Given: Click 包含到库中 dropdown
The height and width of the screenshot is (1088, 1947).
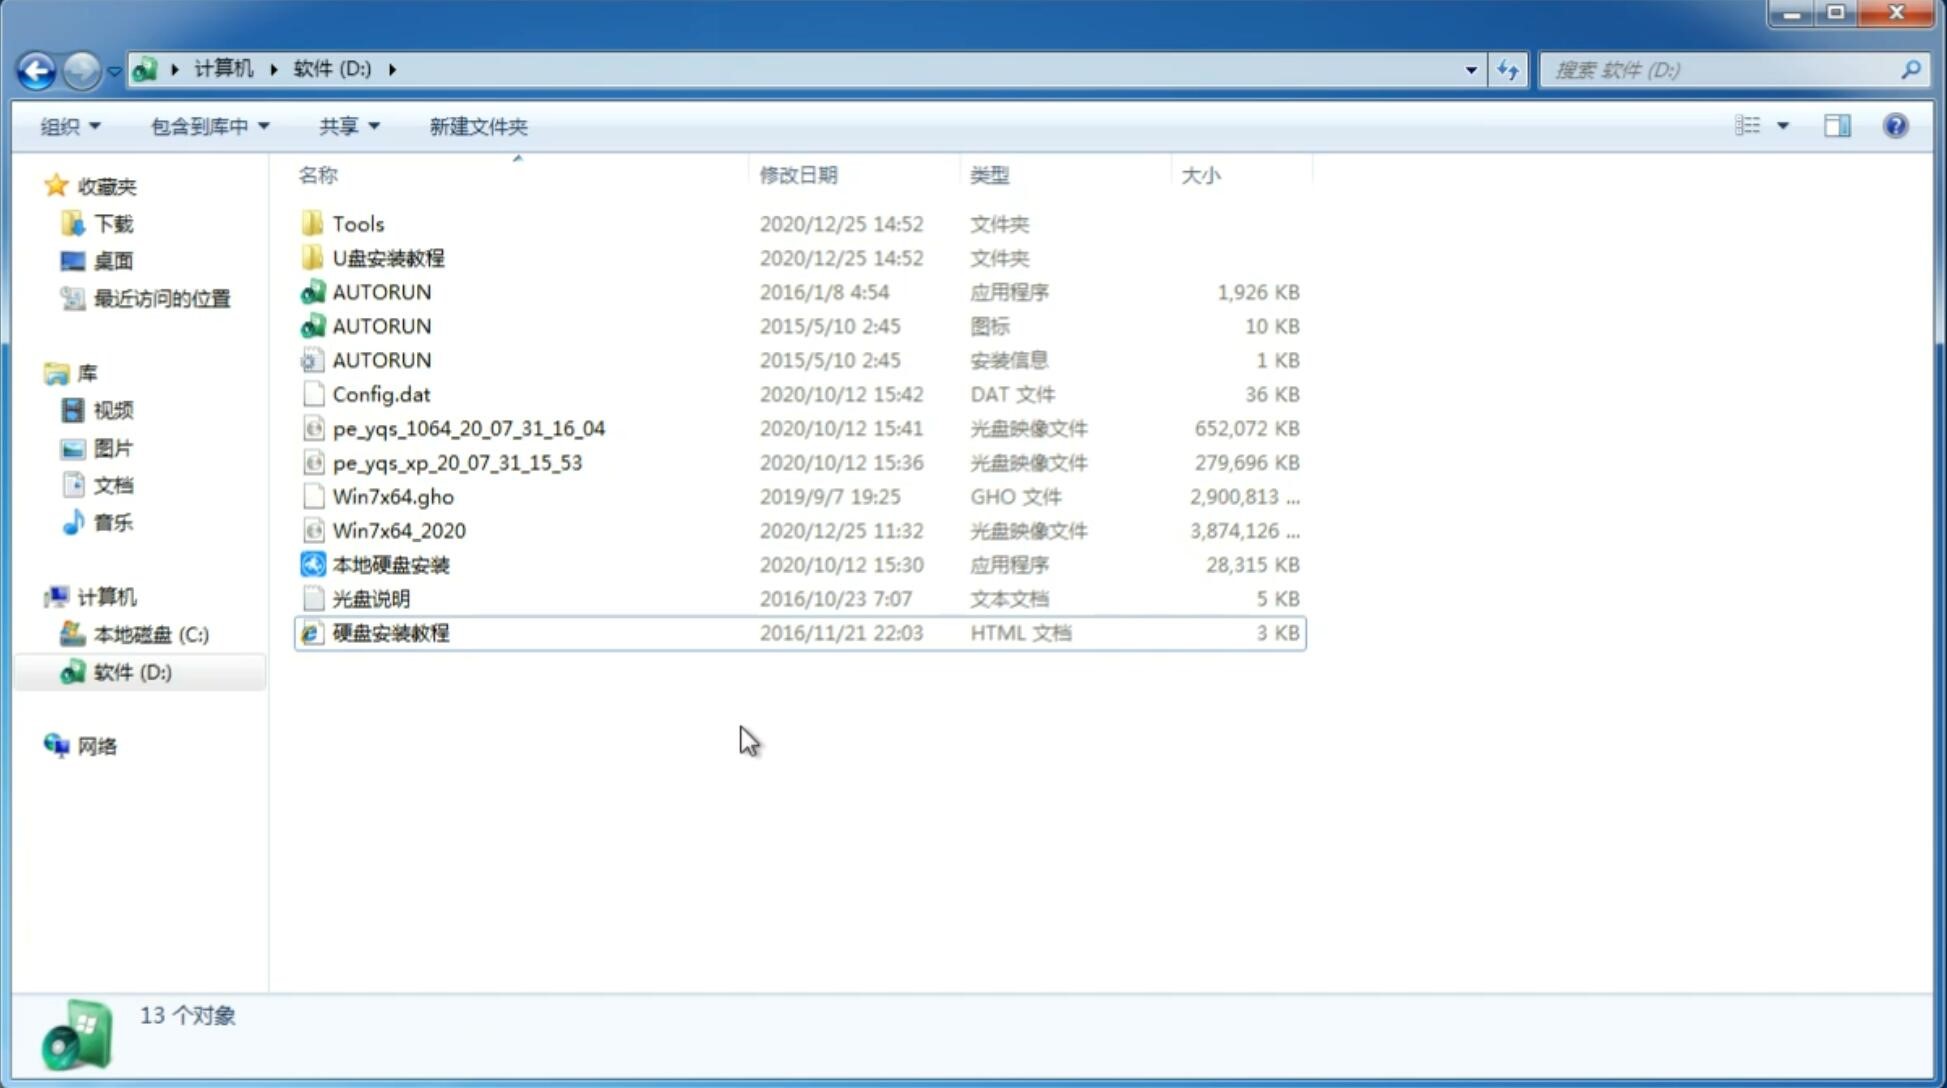Looking at the screenshot, I should tap(209, 126).
